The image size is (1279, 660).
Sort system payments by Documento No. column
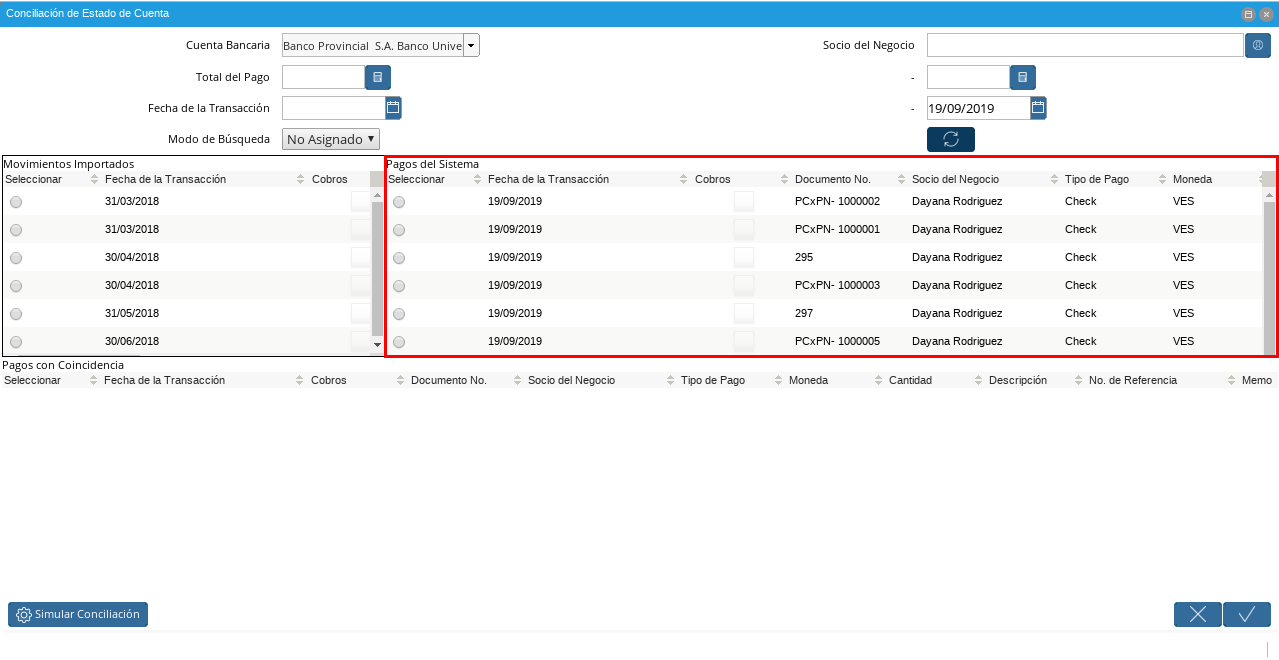coord(832,179)
